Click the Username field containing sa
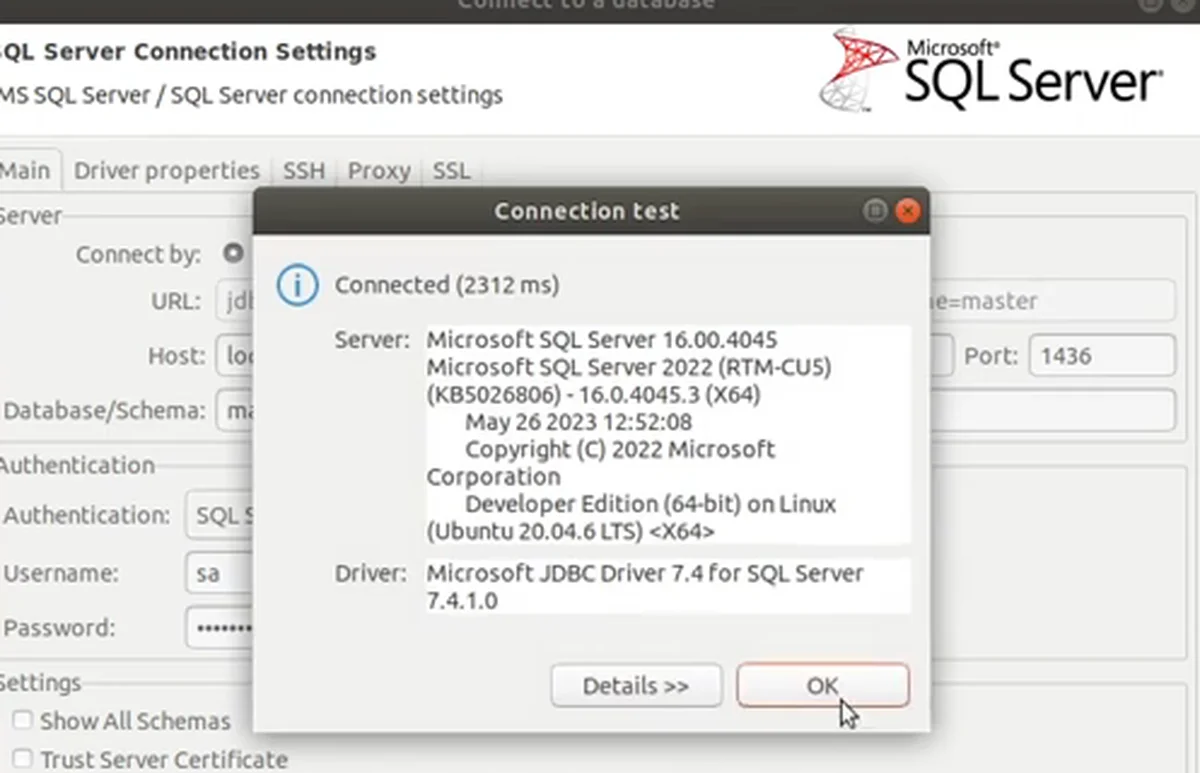Viewport: 1200px width, 773px height. (220, 574)
